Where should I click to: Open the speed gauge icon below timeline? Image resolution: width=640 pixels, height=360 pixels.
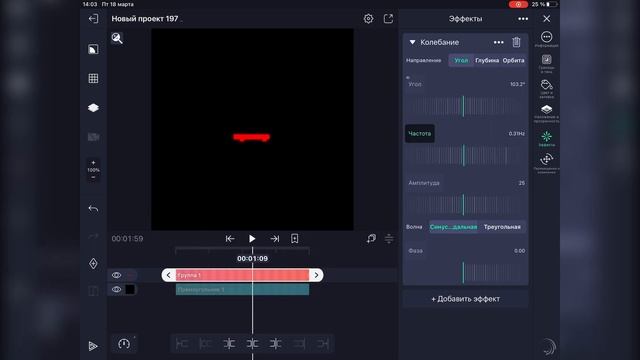click(x=124, y=344)
